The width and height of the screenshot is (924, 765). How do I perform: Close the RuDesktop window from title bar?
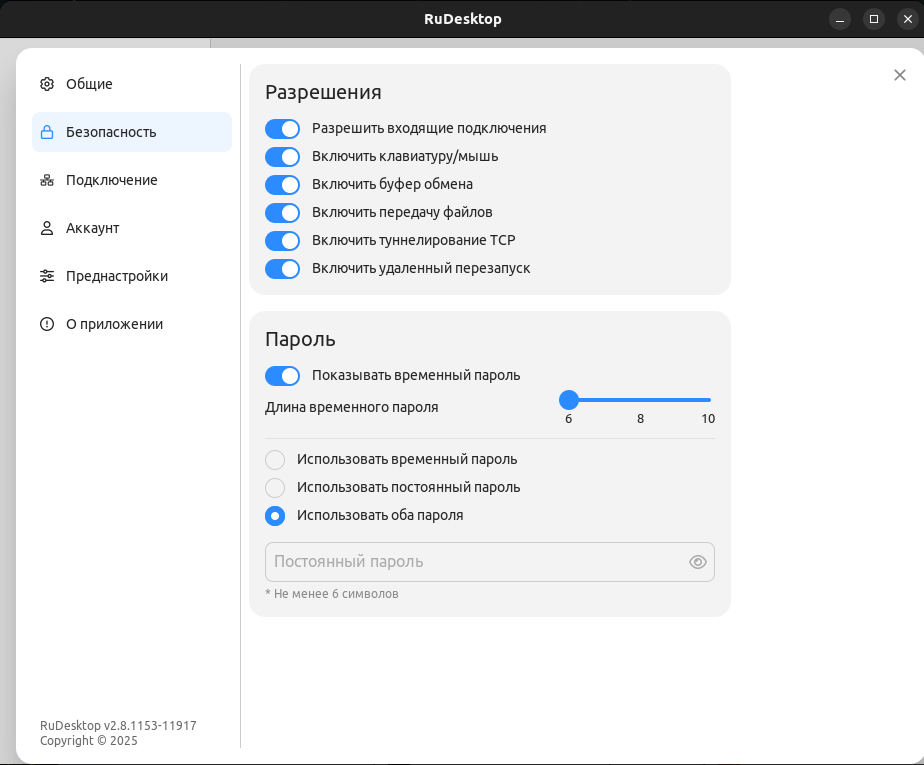pos(908,19)
